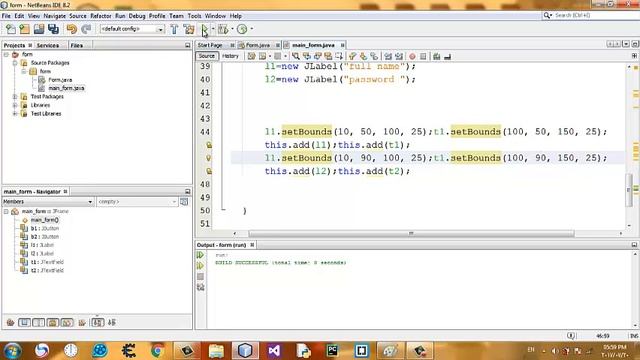Click the Debug Project icon
Viewport: 640px width, 360px height.
[x=223, y=29]
